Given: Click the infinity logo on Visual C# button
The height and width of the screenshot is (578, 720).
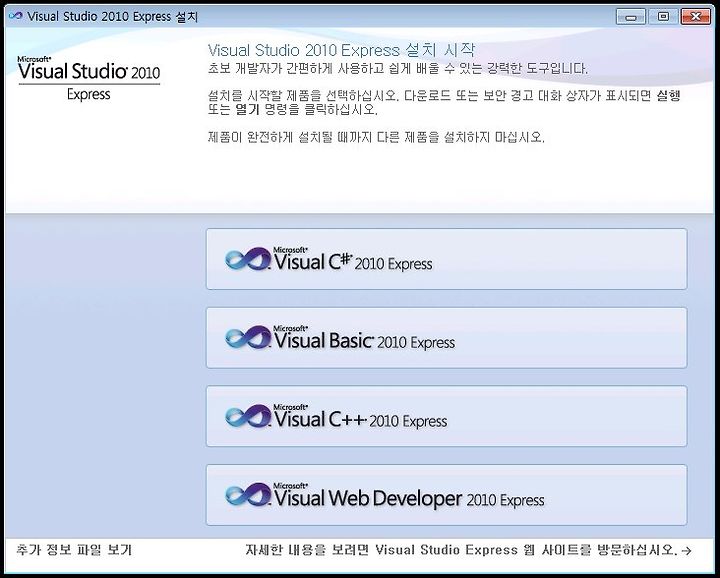Looking at the screenshot, I should coord(248,259).
